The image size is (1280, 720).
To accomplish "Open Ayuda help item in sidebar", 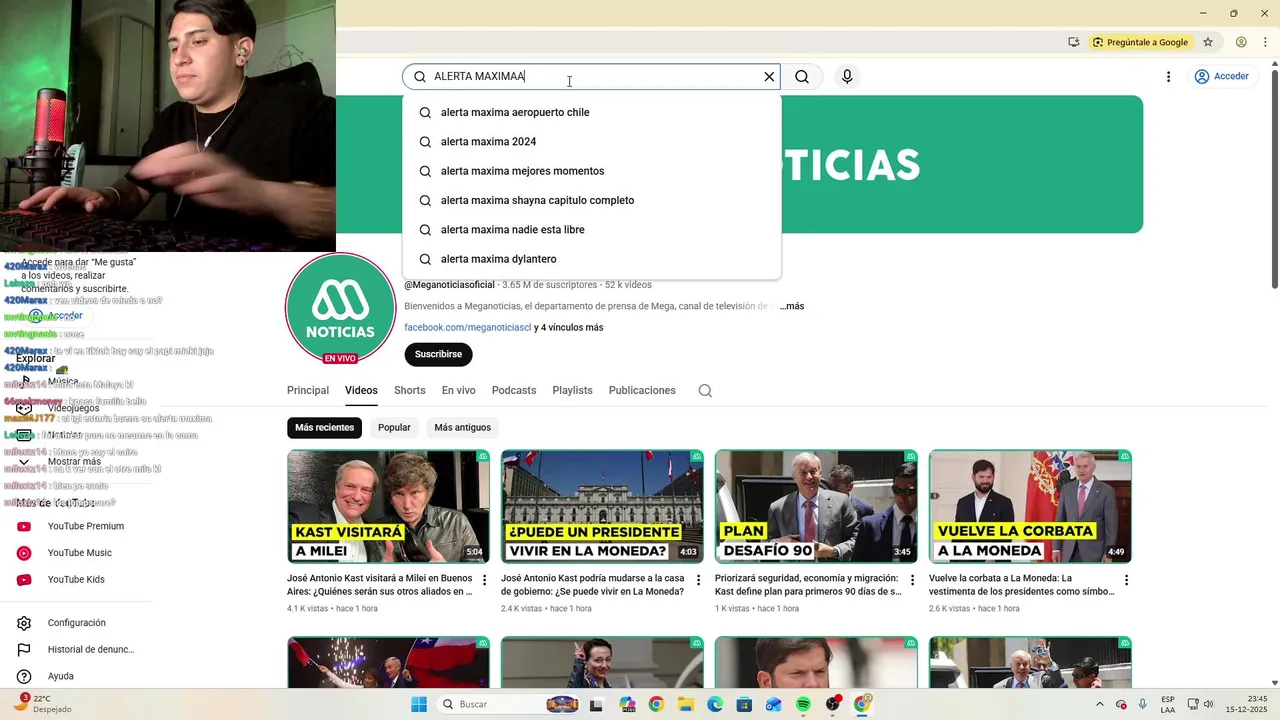I will pos(78,676).
